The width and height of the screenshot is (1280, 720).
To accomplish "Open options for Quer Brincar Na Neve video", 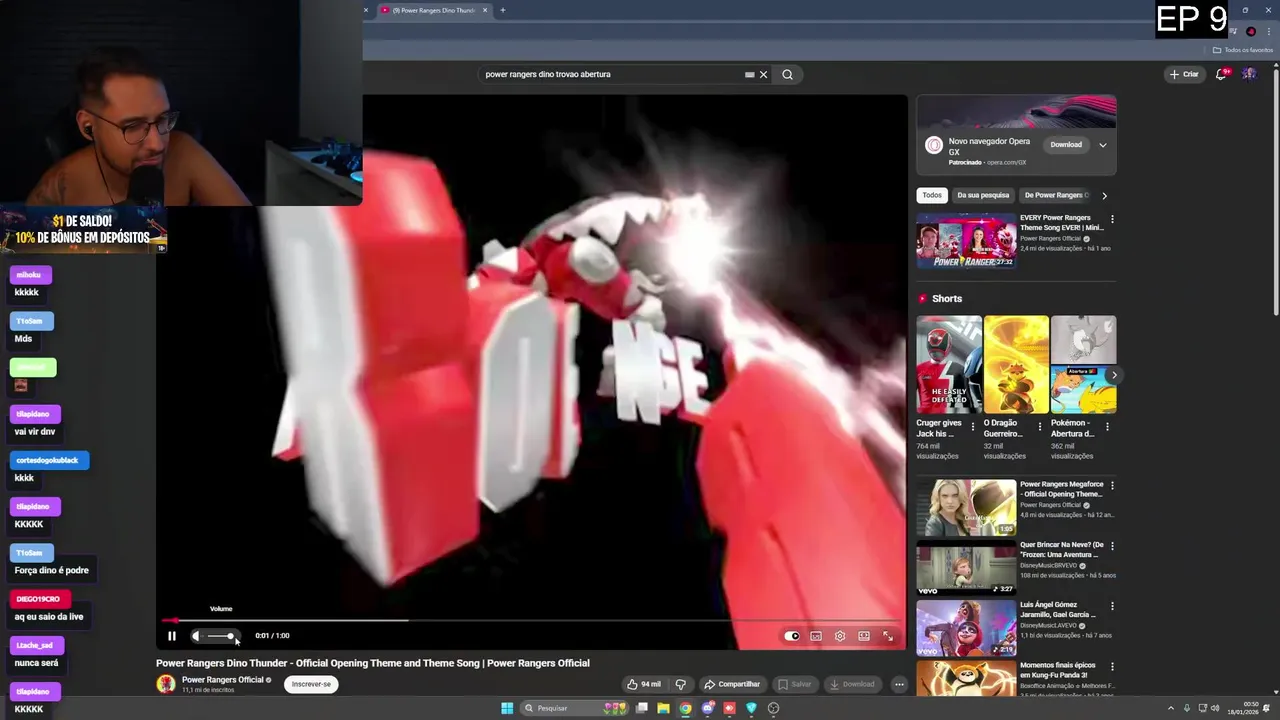I will 1112,546.
